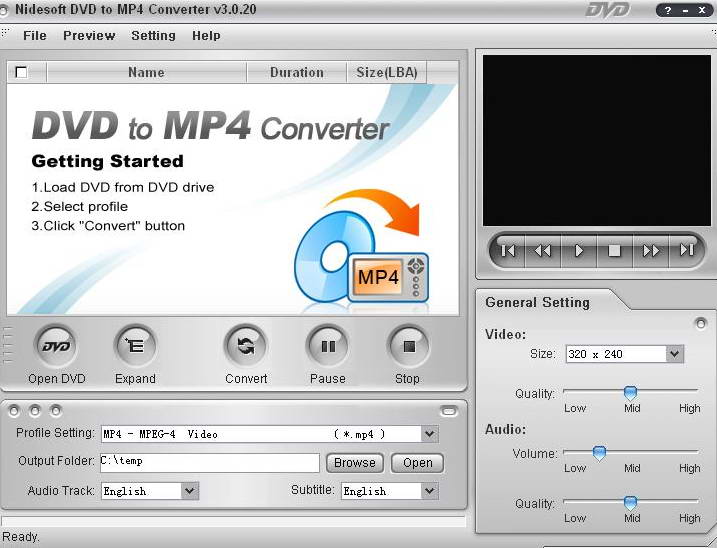Open the video Size dropdown
This screenshot has width=717, height=548.
674,354
